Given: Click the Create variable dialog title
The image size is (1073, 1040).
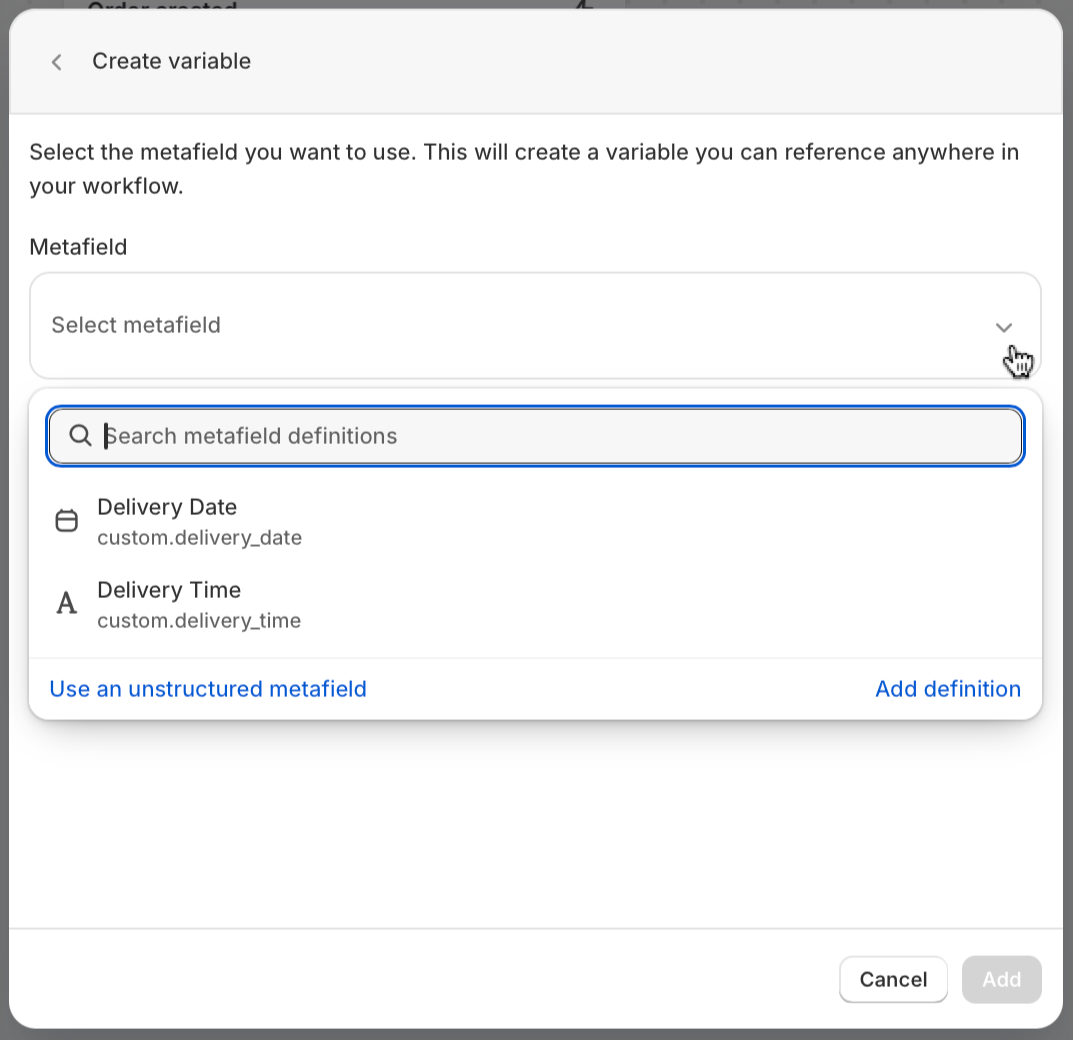Looking at the screenshot, I should pyautogui.click(x=171, y=61).
